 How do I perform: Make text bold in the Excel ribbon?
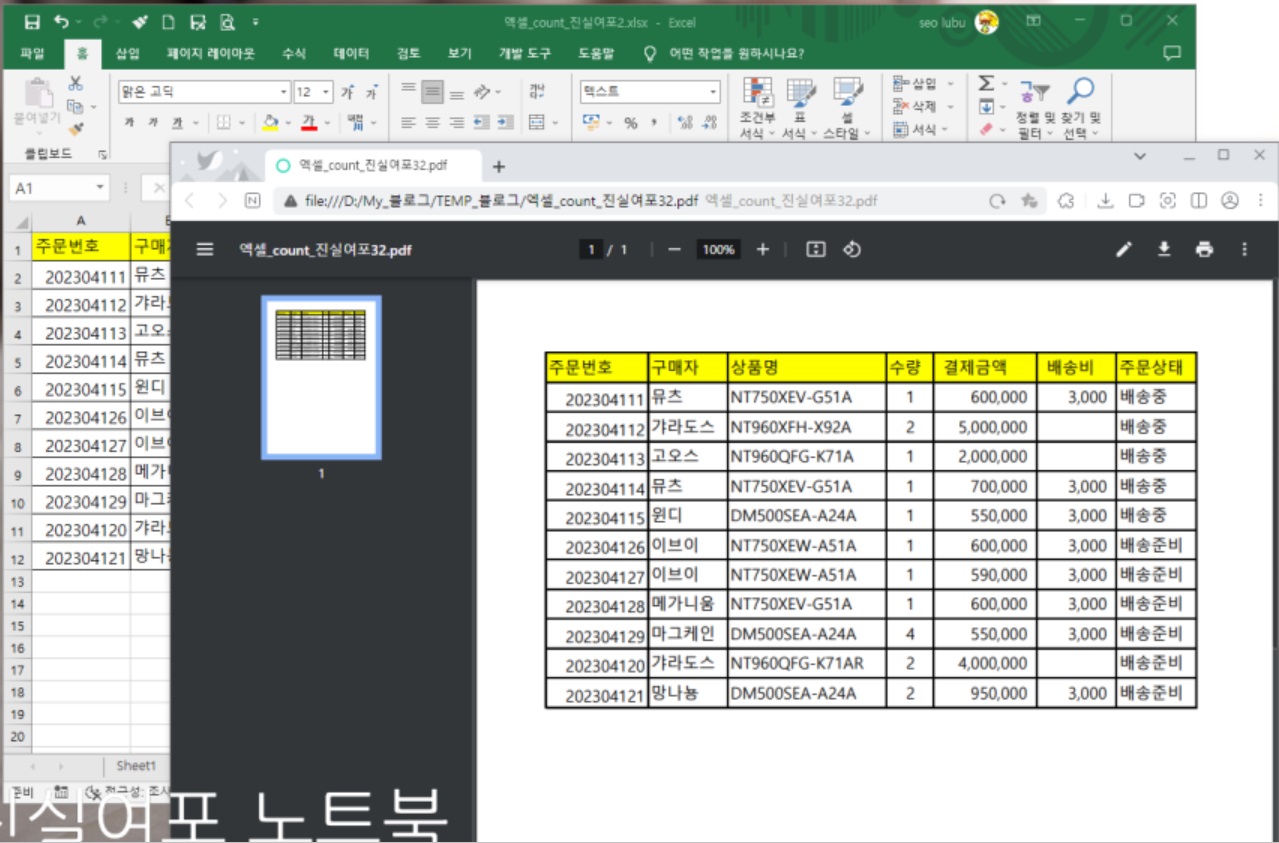[129, 123]
